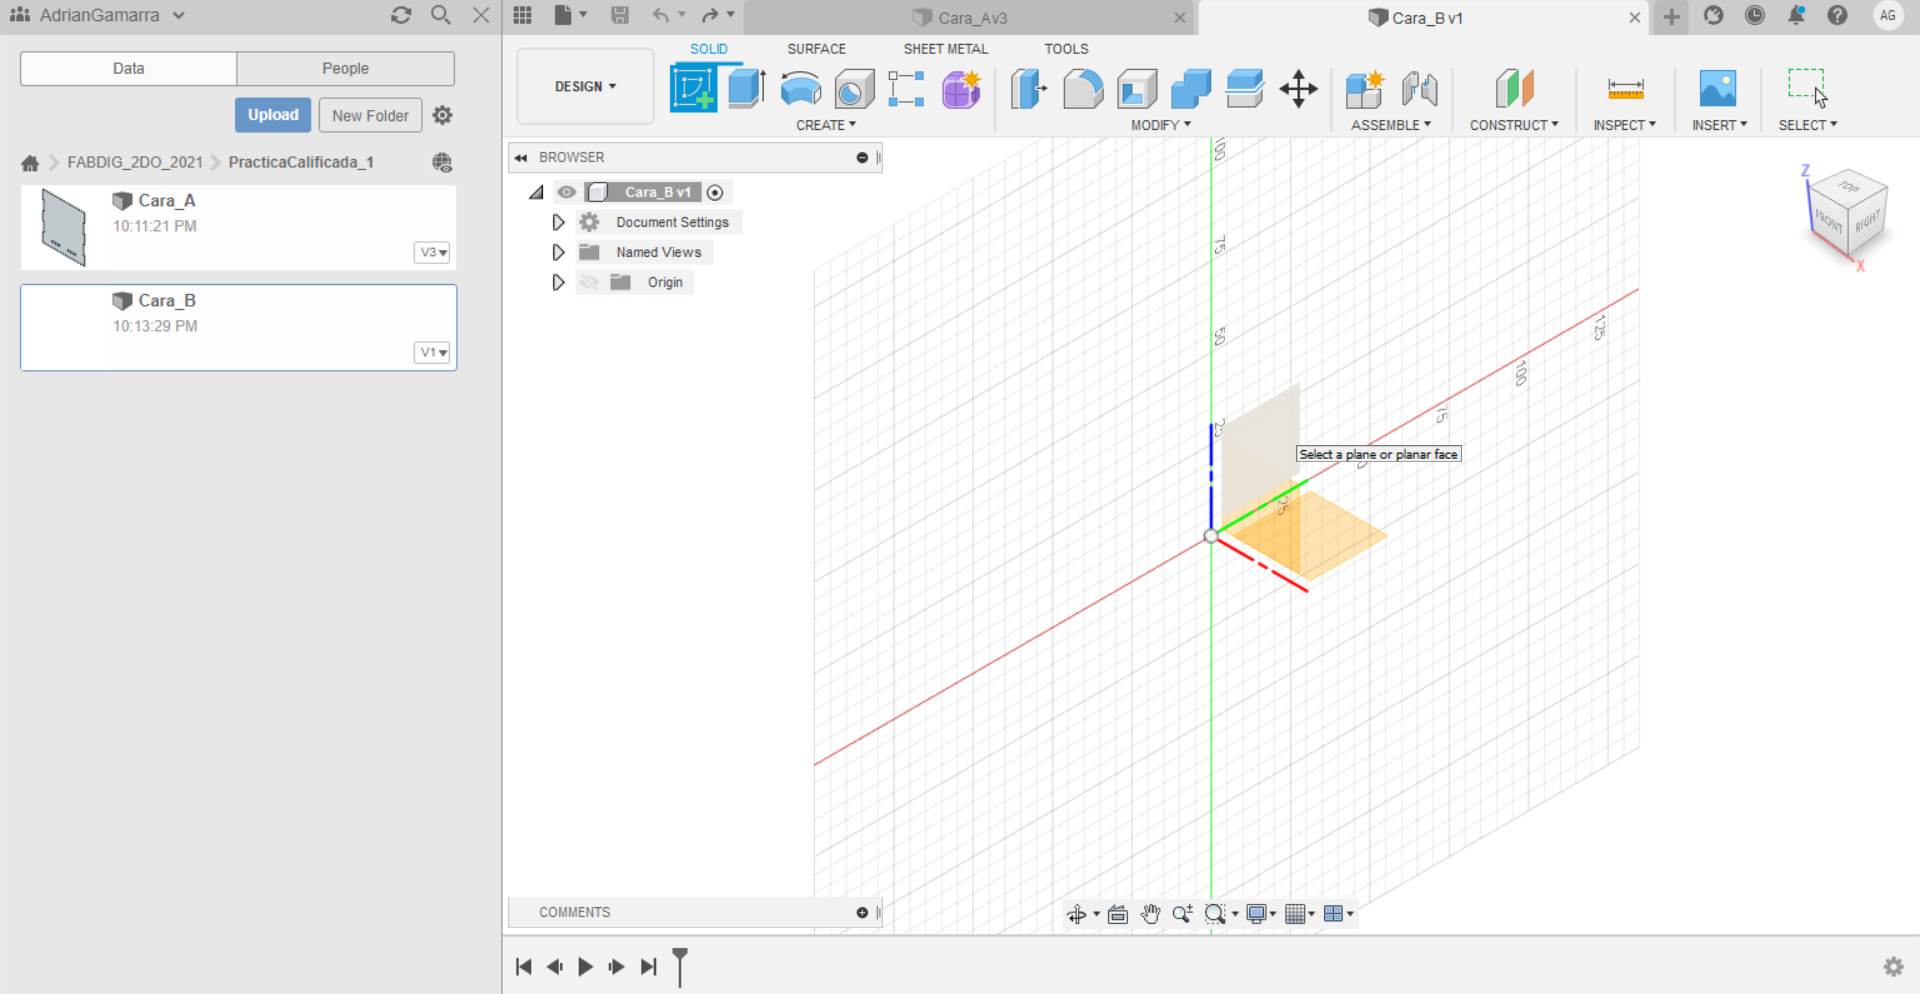Click the New Folder button

pos(370,115)
